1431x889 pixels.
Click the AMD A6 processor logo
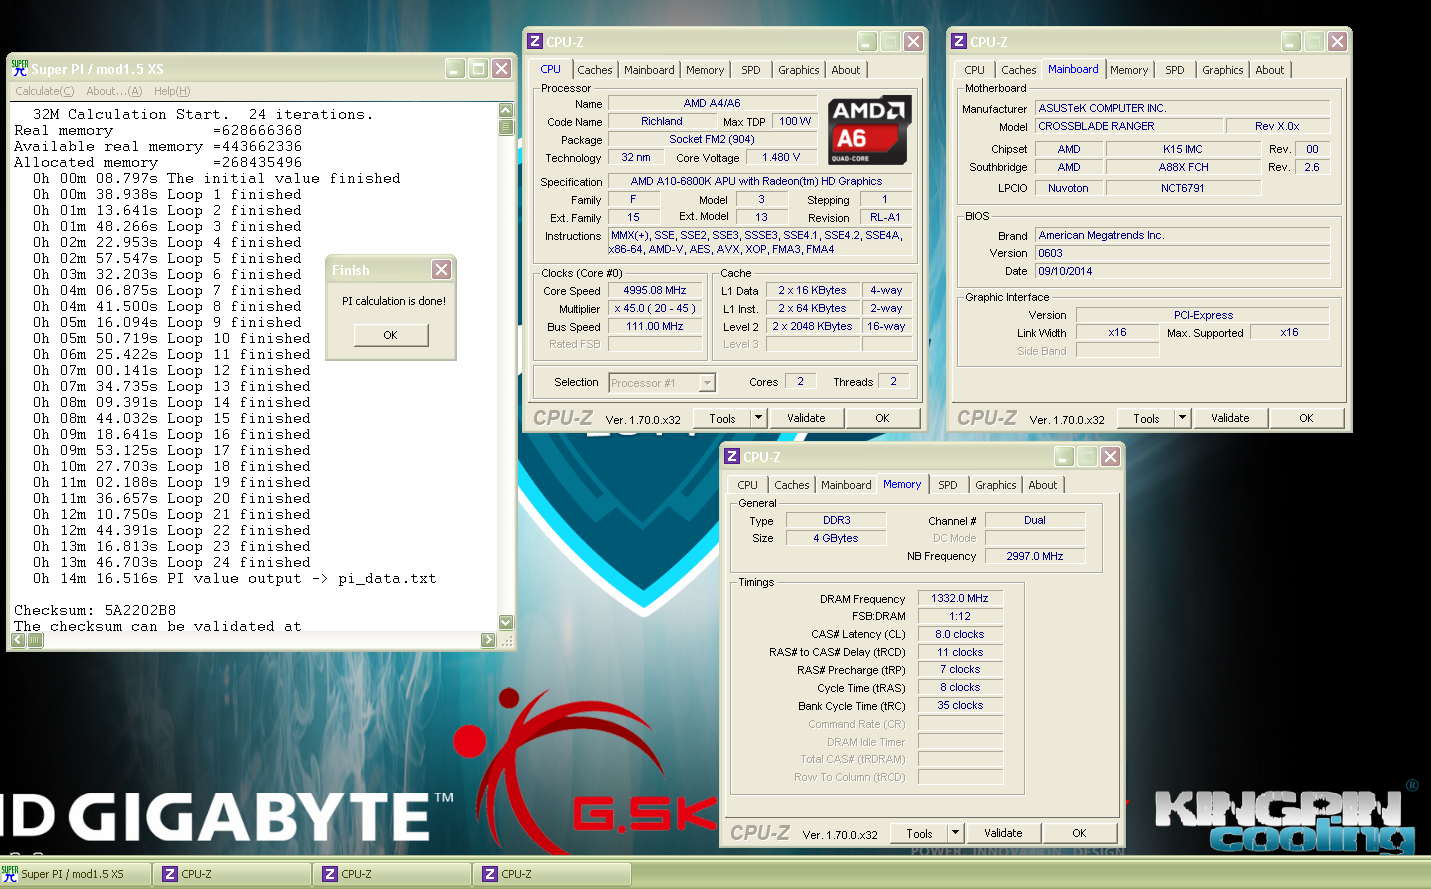[869, 130]
